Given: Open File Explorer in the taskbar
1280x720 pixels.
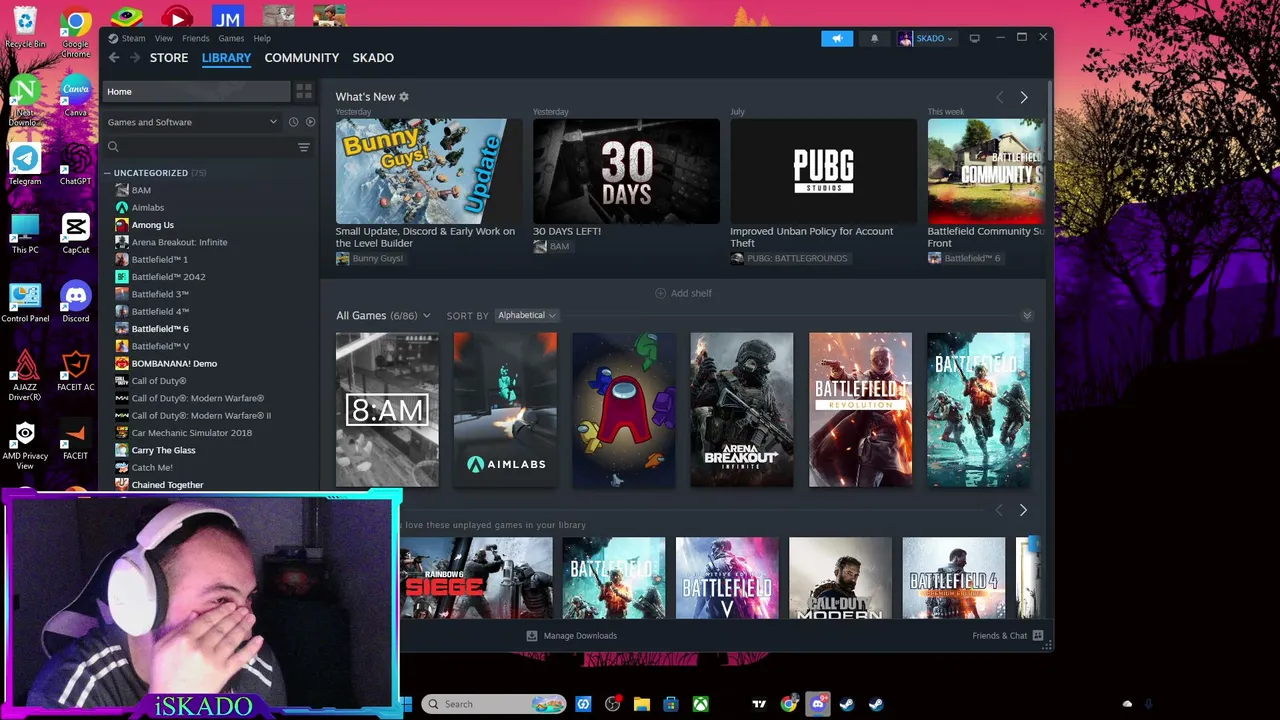Looking at the screenshot, I should pos(642,704).
